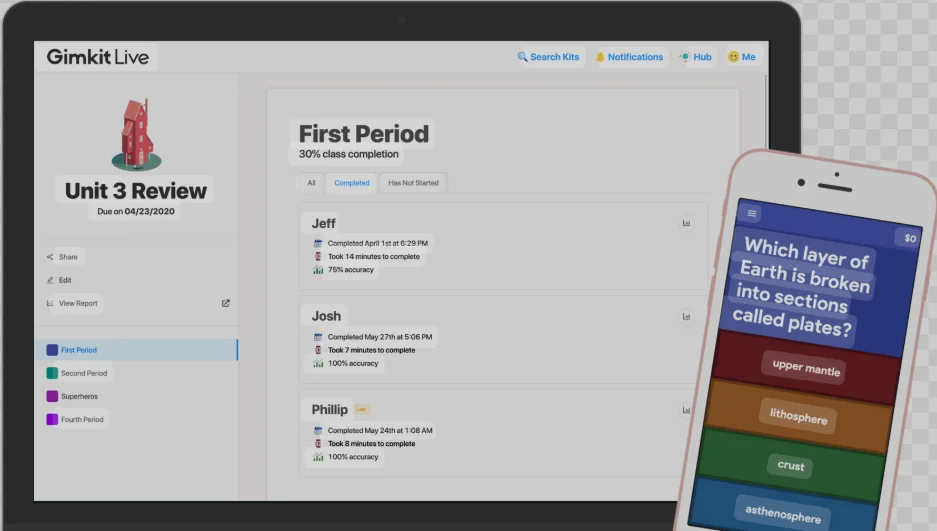Viewport: 937px width, 531px height.
Task: Open Phillip's report chart icon
Action: tap(687, 410)
